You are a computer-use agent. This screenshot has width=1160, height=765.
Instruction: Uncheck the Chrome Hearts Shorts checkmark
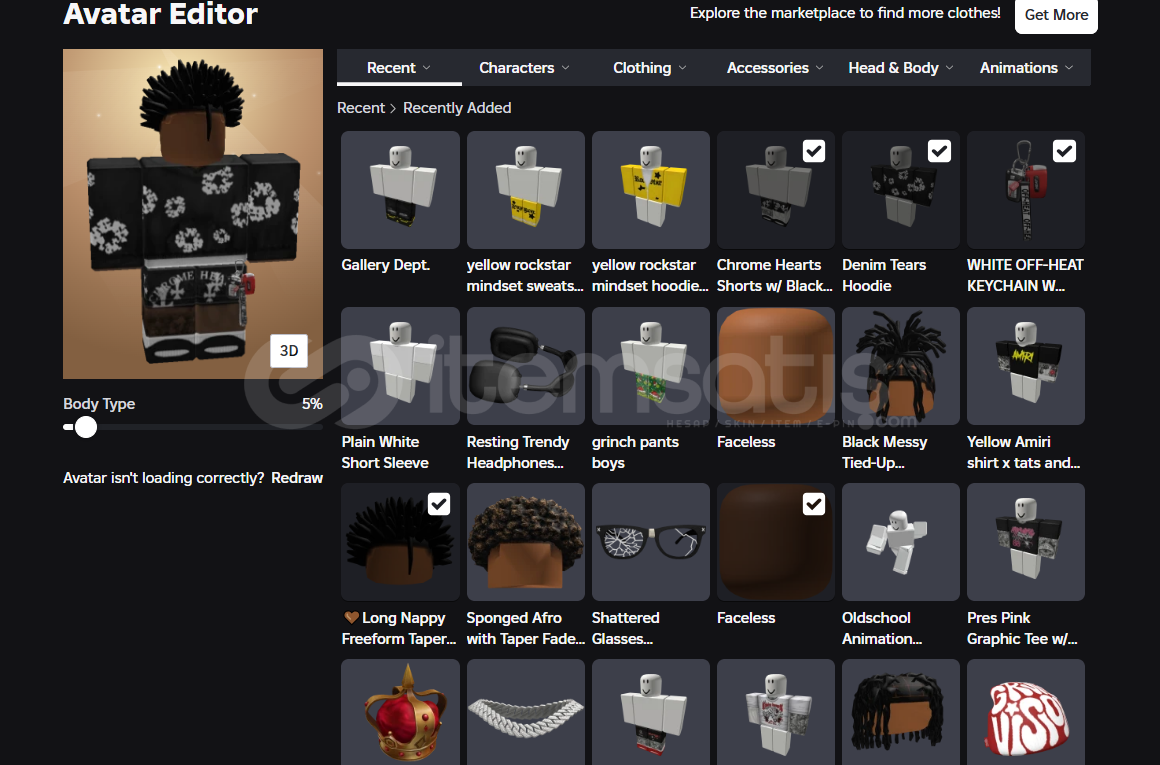pyautogui.click(x=814, y=151)
